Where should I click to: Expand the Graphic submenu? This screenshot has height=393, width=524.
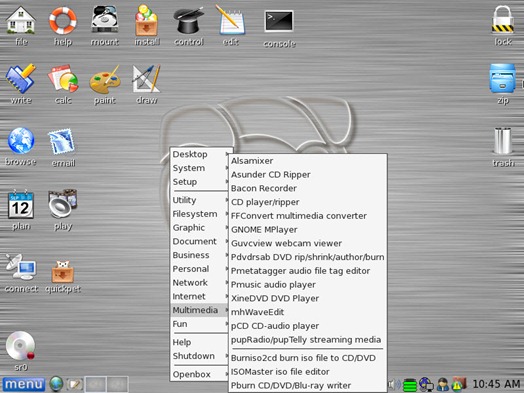coord(201,228)
